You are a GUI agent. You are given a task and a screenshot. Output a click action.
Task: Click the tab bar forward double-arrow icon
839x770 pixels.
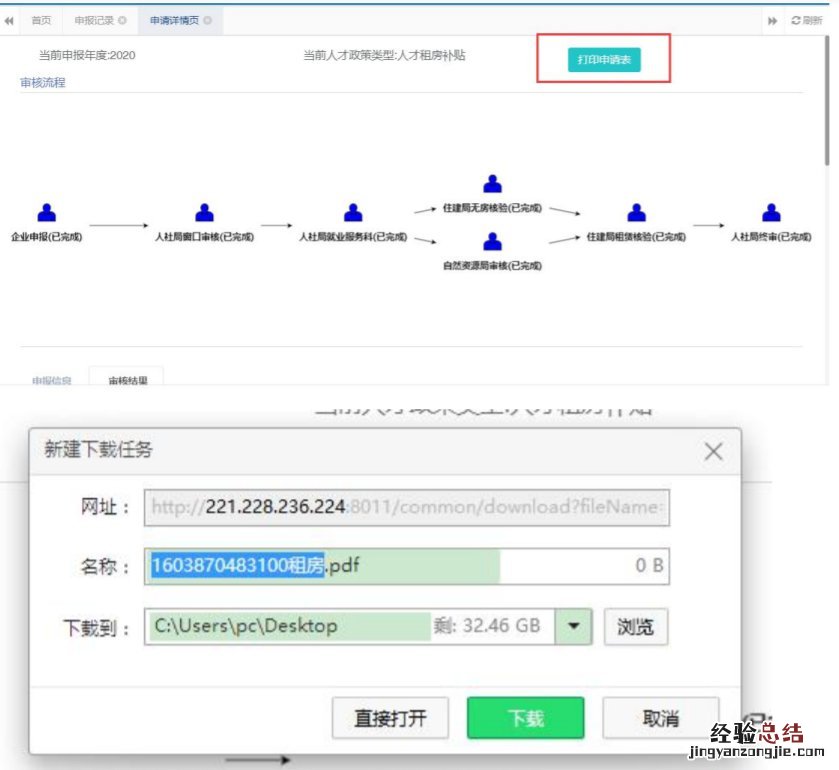click(x=773, y=21)
